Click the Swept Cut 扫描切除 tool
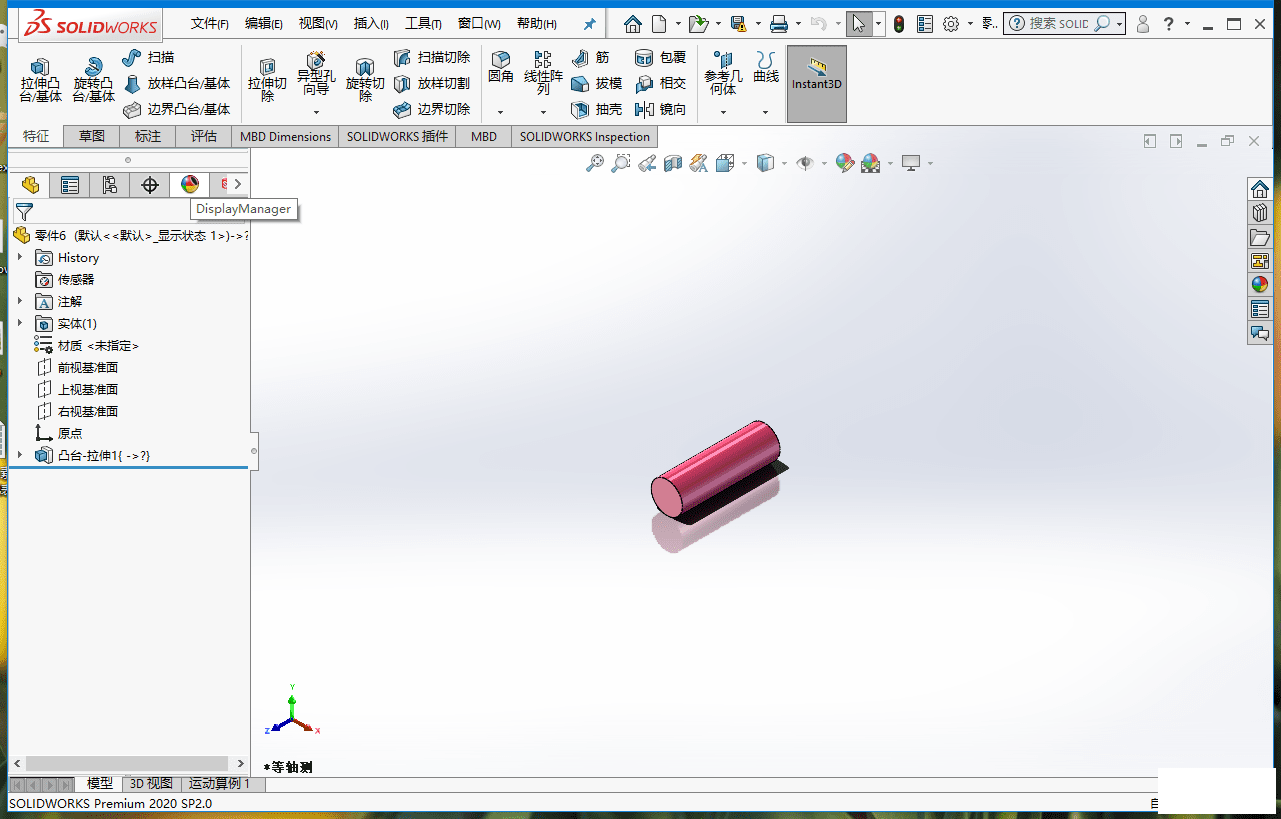 pyautogui.click(x=432, y=57)
